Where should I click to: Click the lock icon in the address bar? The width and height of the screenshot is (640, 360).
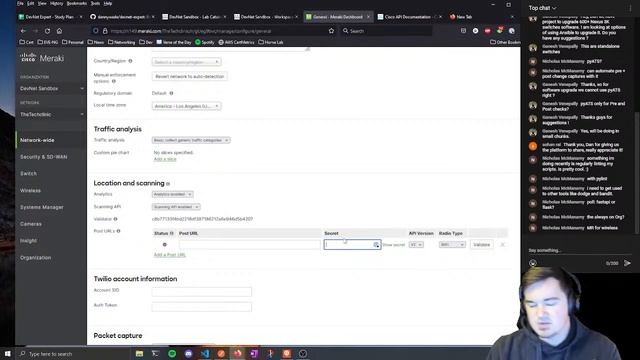point(105,31)
